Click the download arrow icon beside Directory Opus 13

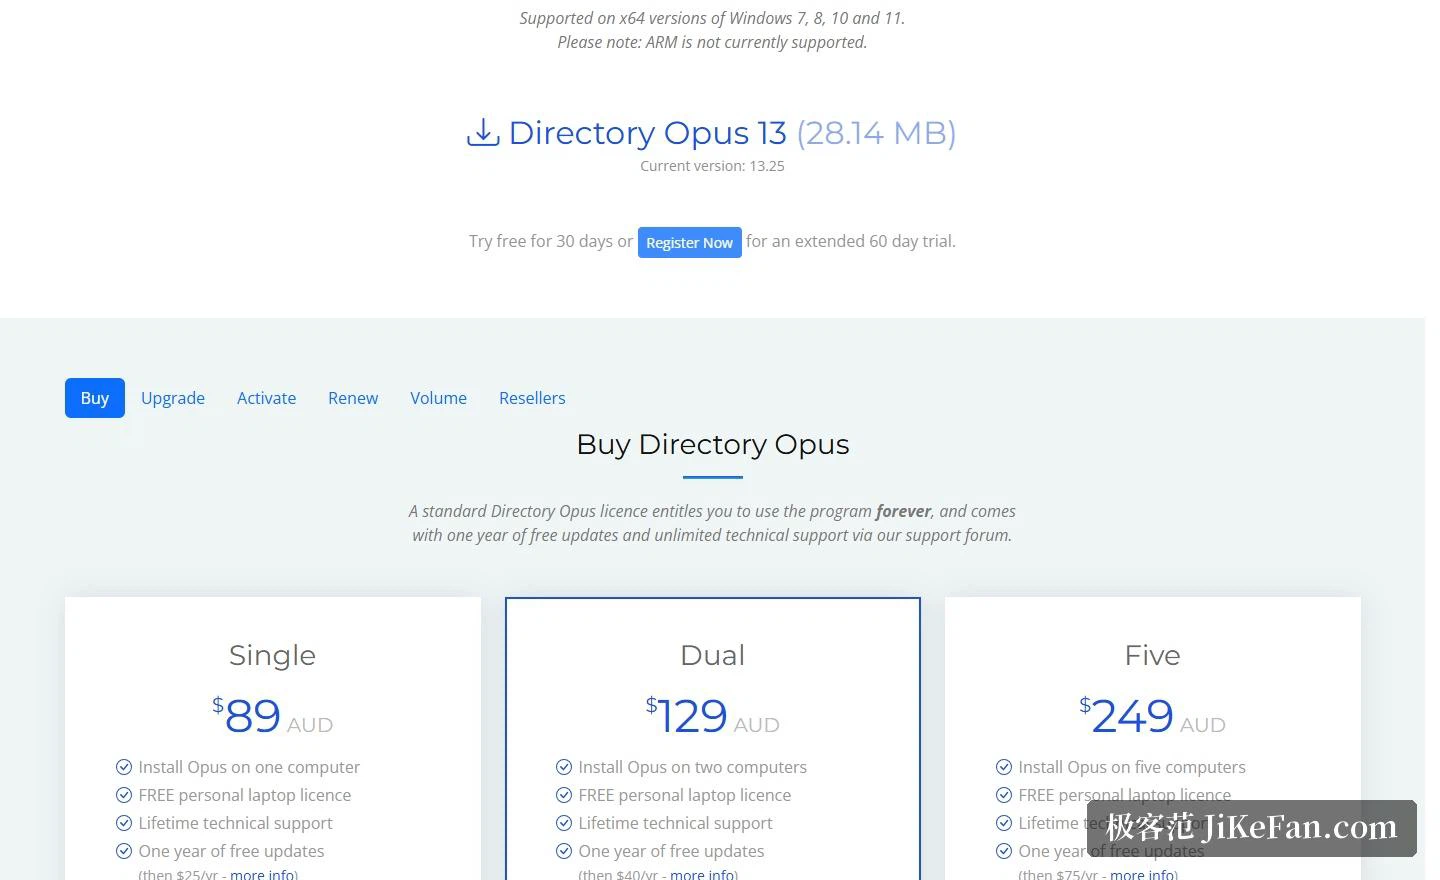click(x=483, y=132)
